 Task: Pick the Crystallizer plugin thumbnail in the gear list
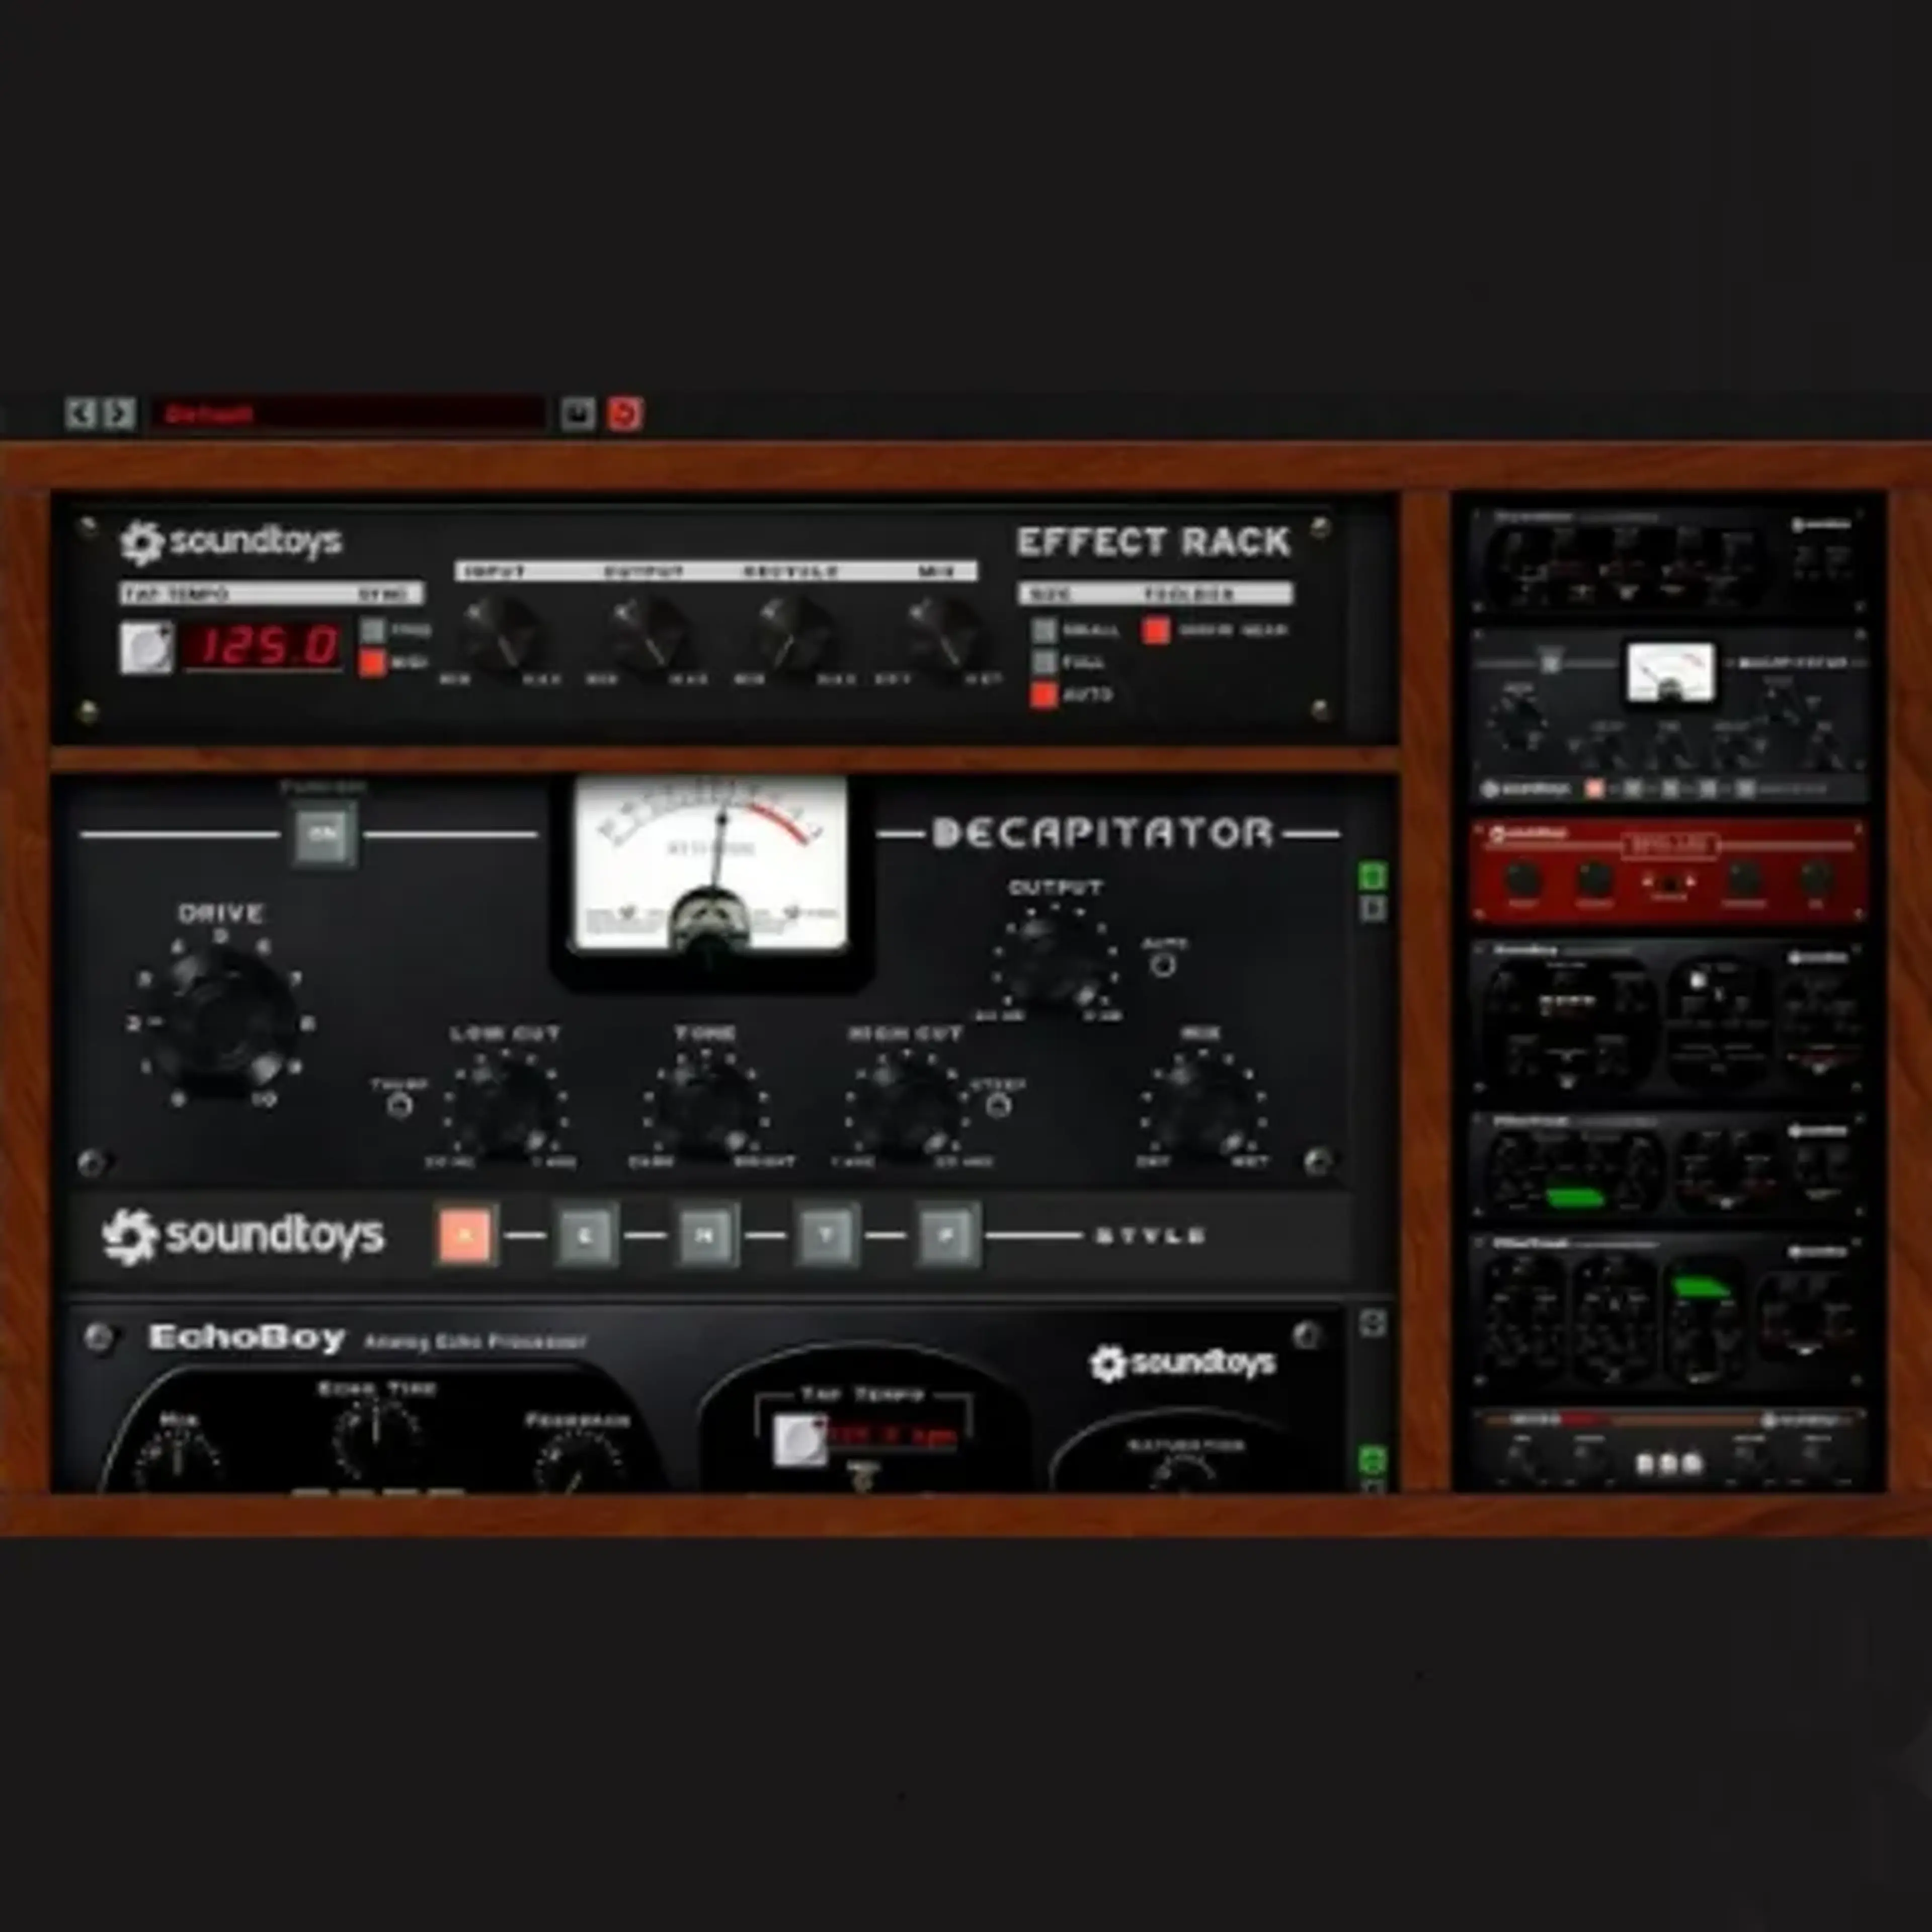tap(1669, 559)
